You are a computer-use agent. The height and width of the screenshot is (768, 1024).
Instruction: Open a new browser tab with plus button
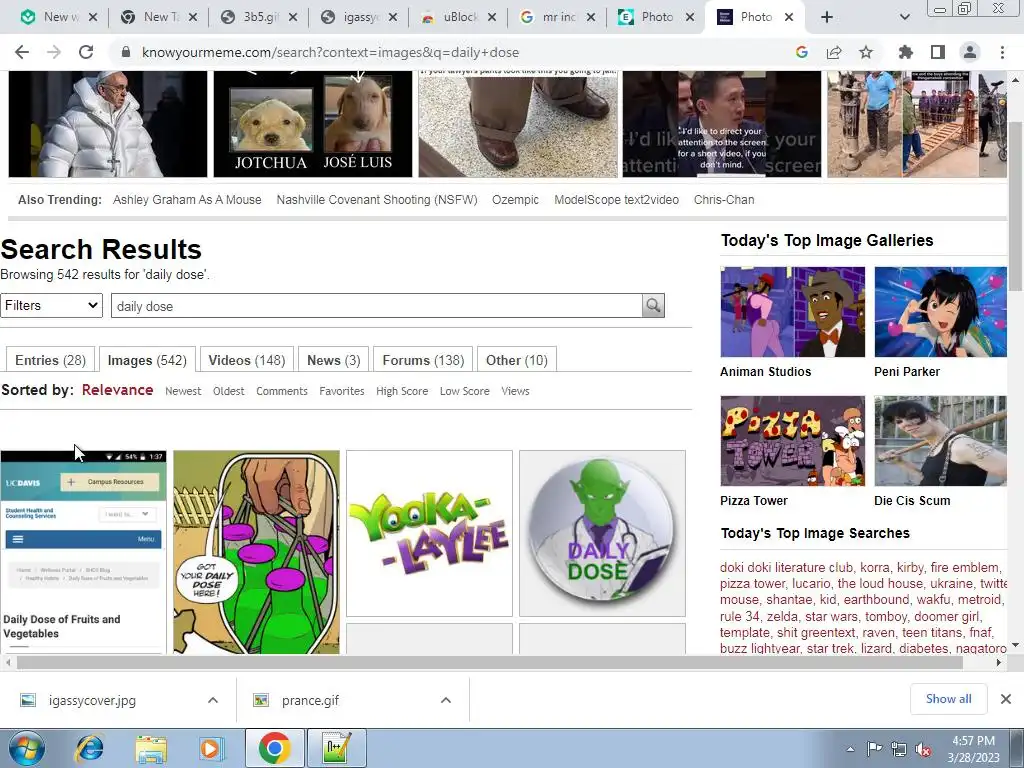(x=827, y=18)
